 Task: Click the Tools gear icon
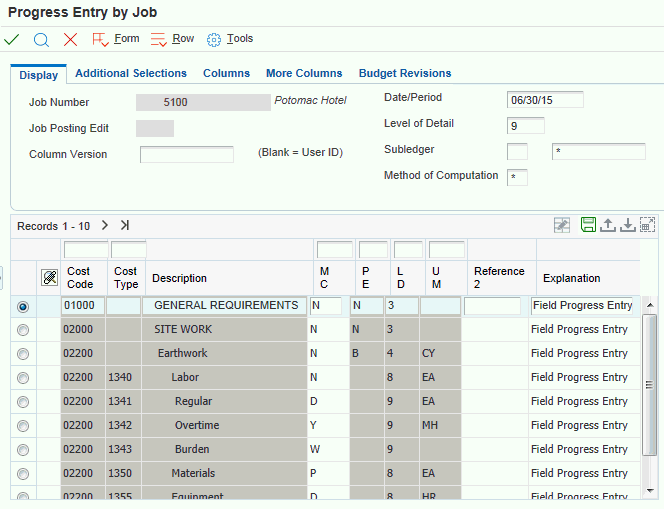click(214, 39)
